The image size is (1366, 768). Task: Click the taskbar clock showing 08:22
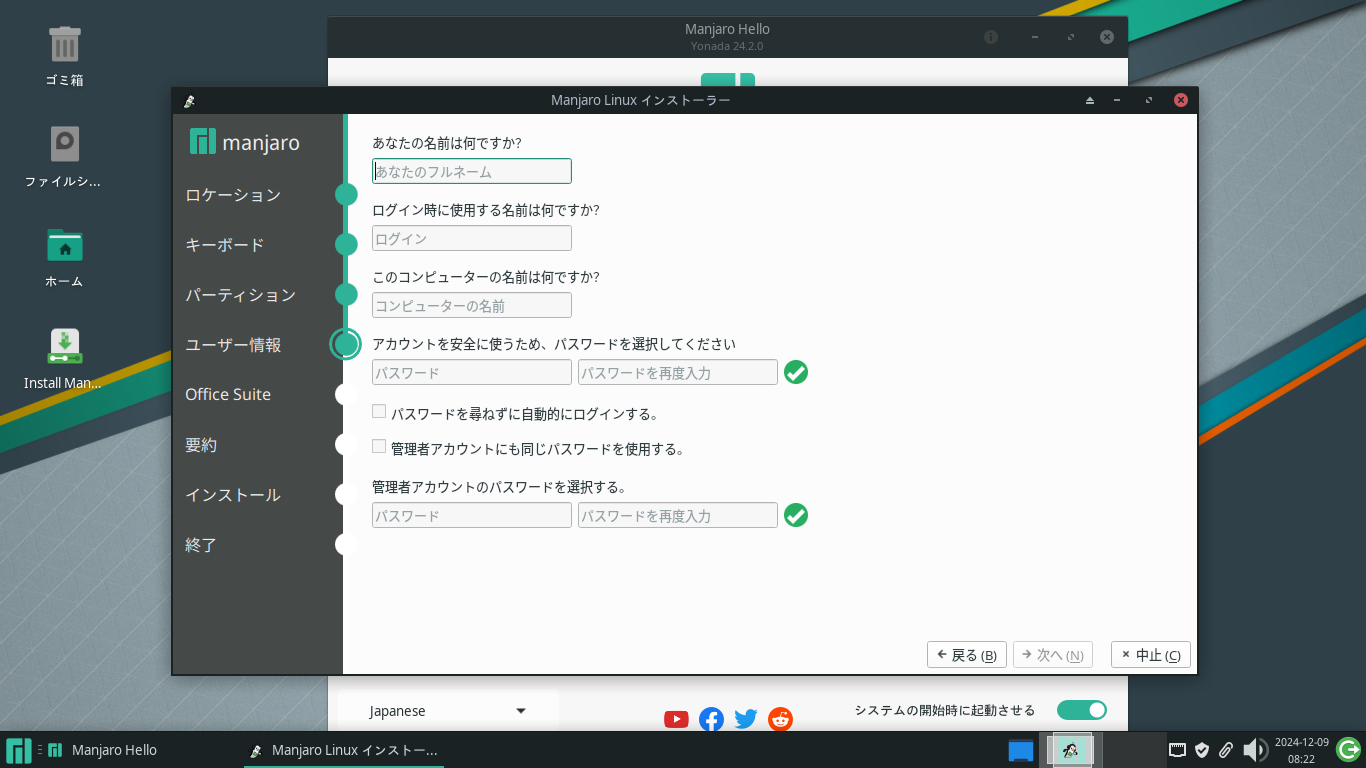1301,750
